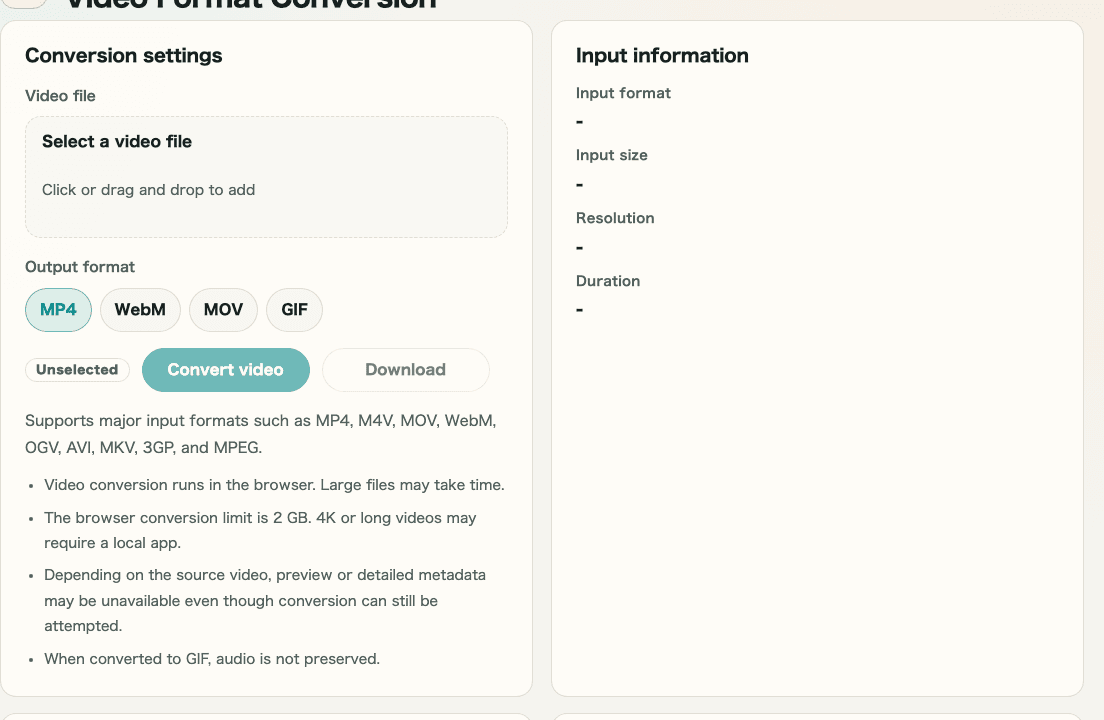1104x720 pixels.
Task: Click the Input format placeholder value
Action: coord(579,121)
